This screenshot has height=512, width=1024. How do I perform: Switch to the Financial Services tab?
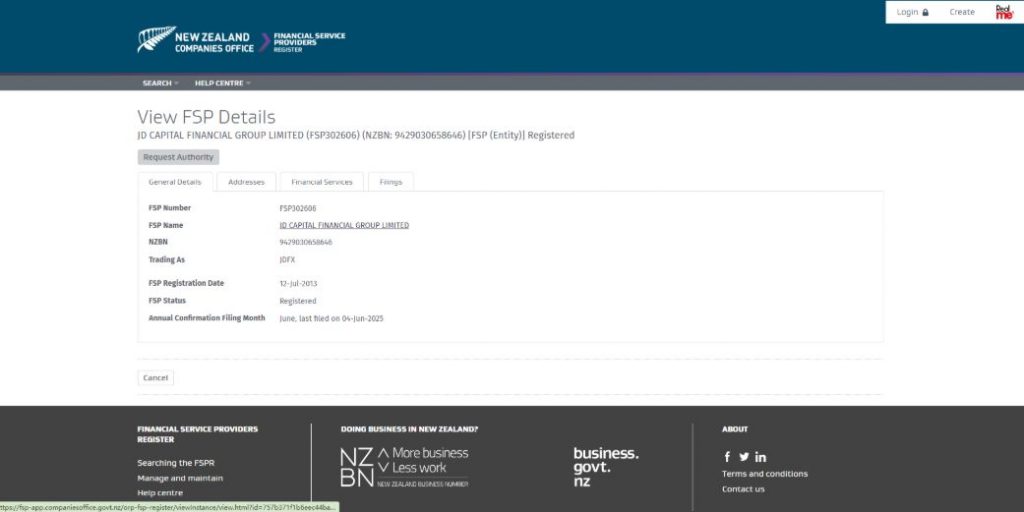(321, 182)
